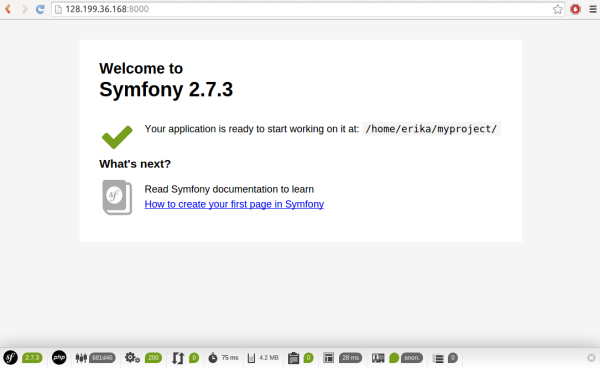600x368 pixels.
Task: Open the browser hamburger menu
Action: click(593, 9)
